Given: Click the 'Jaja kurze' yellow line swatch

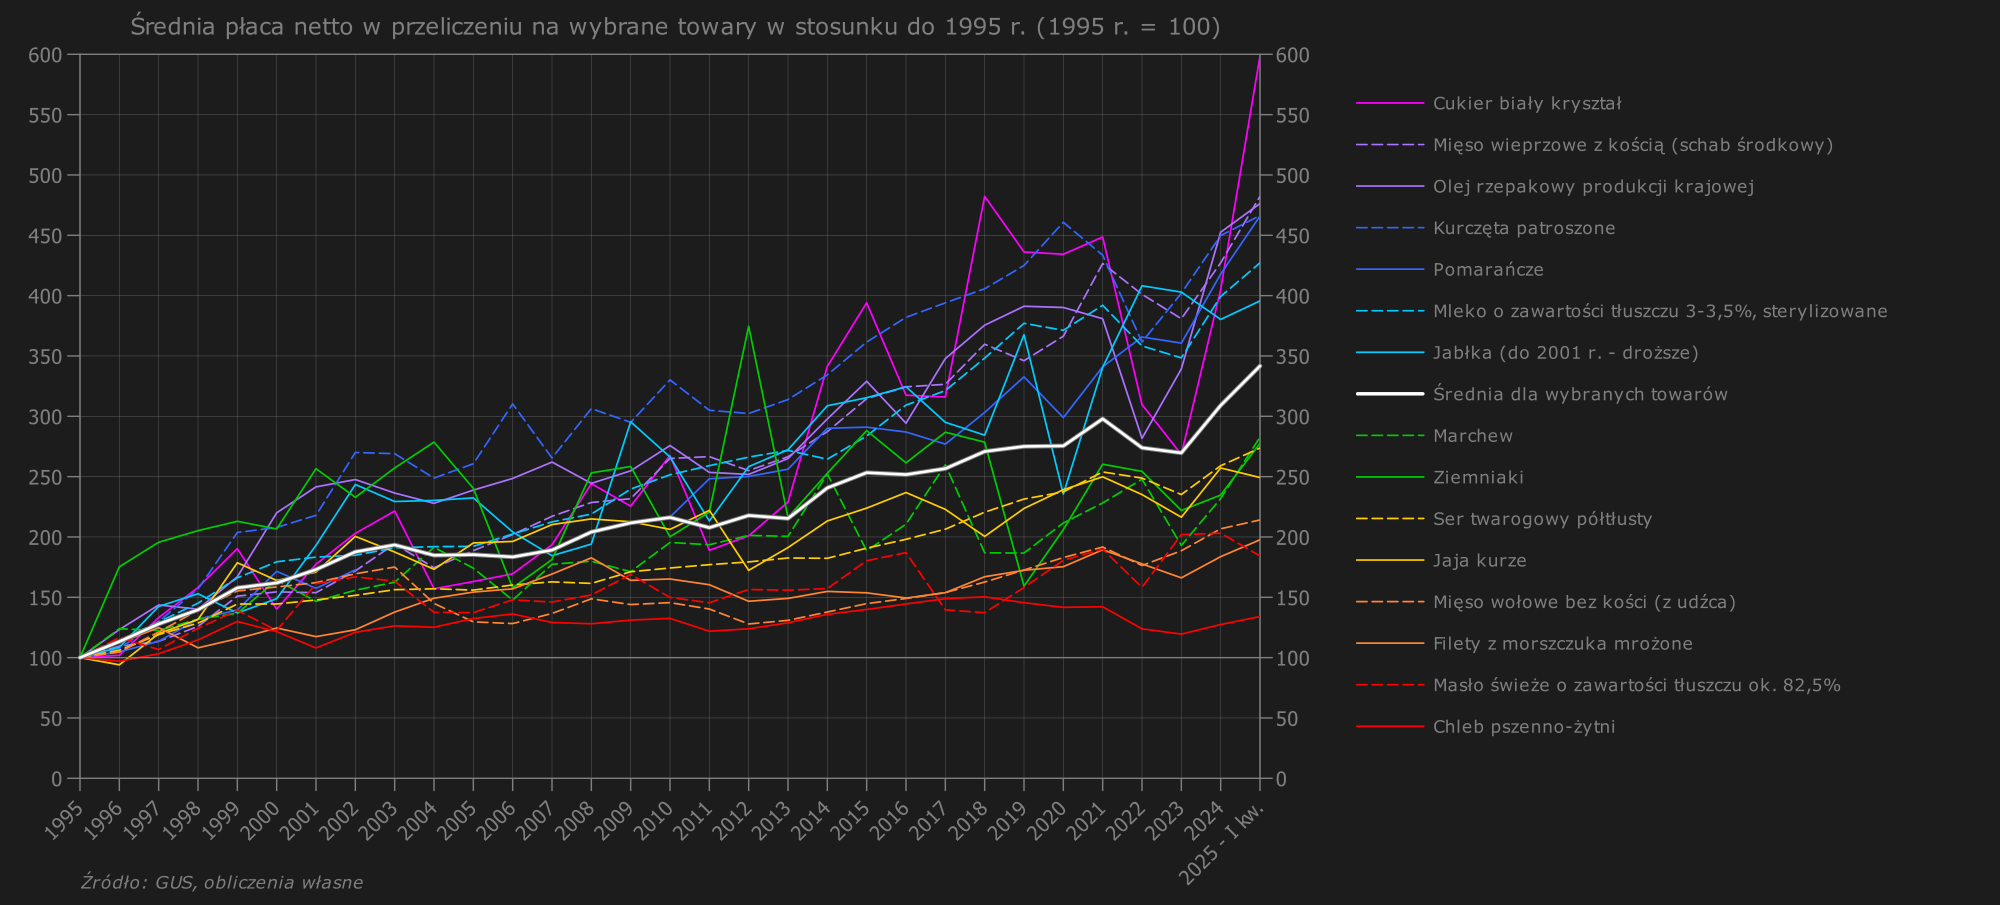Looking at the screenshot, I should coord(1389,561).
